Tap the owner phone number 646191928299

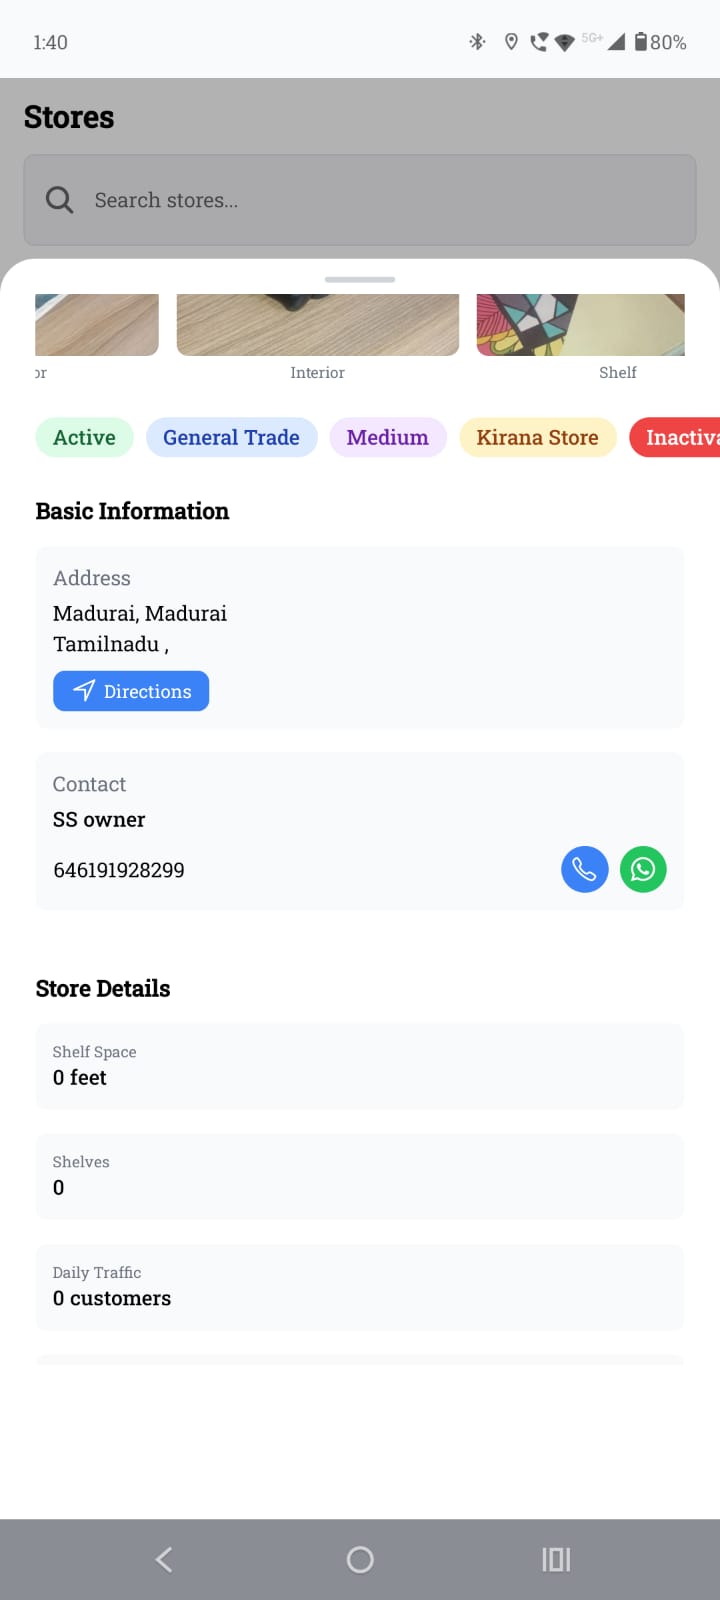click(118, 869)
